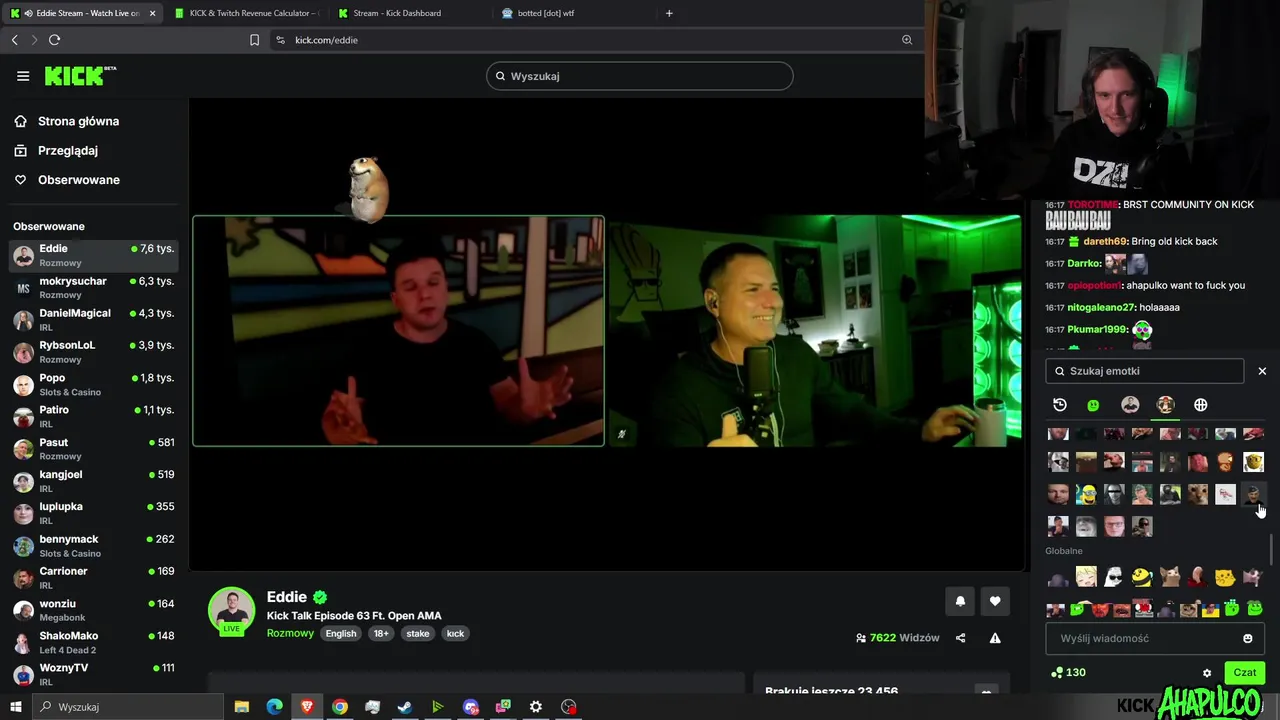The width and height of the screenshot is (1280, 720).
Task: Open bennymack channel
Action: (94, 546)
